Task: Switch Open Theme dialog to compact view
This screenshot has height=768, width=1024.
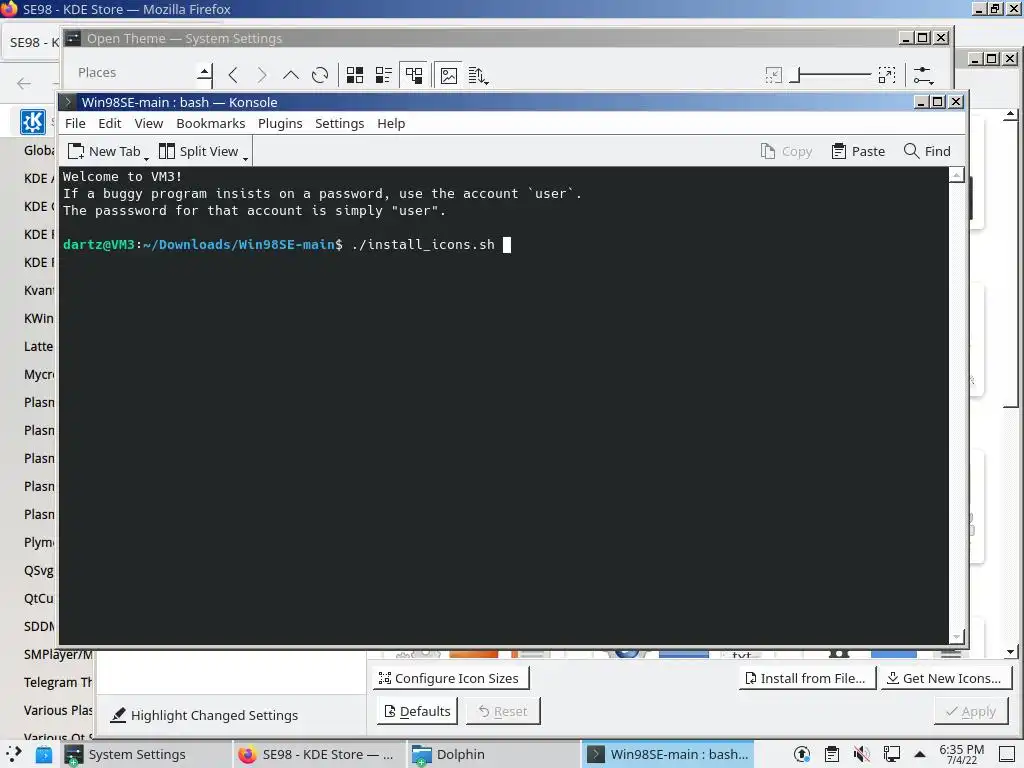Action: [x=383, y=75]
